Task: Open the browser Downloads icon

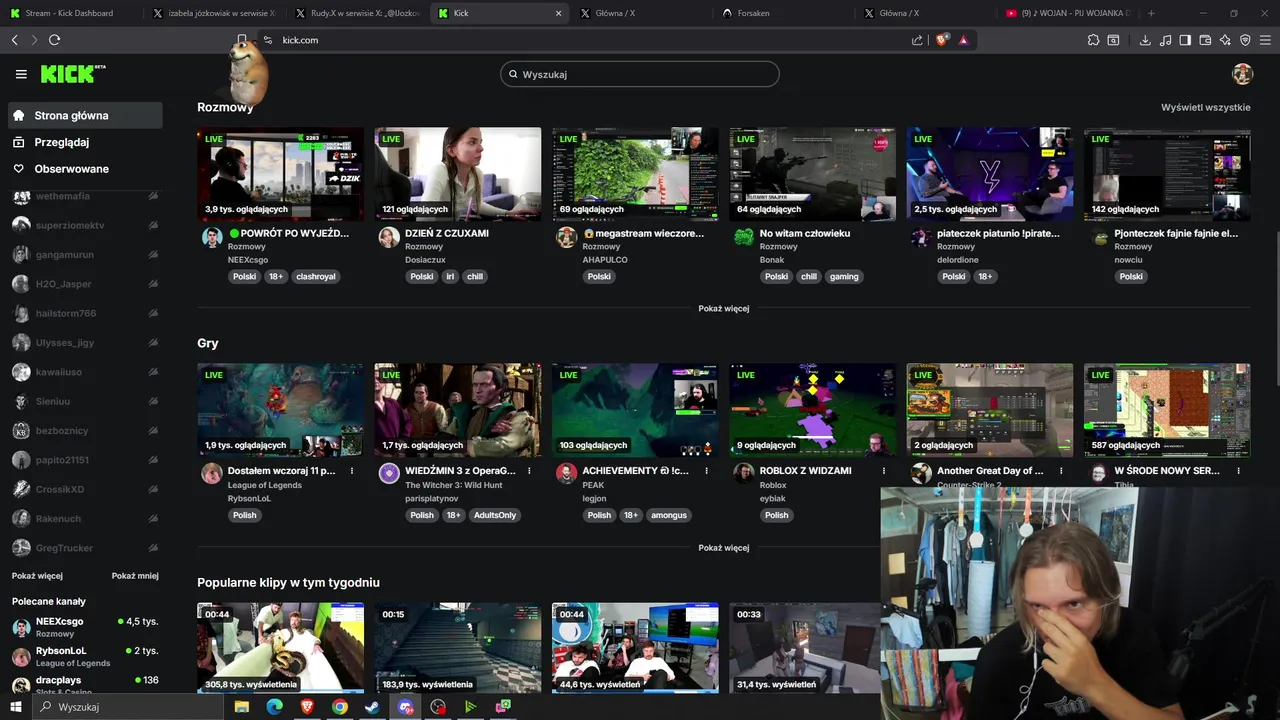Action: (1145, 40)
